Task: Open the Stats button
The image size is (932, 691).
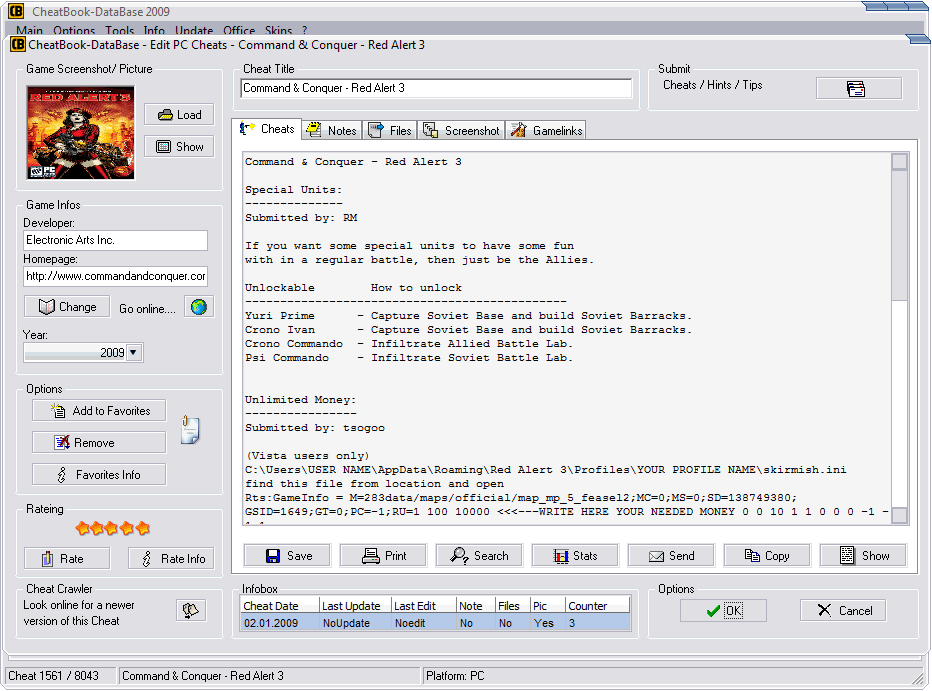Action: coord(575,556)
